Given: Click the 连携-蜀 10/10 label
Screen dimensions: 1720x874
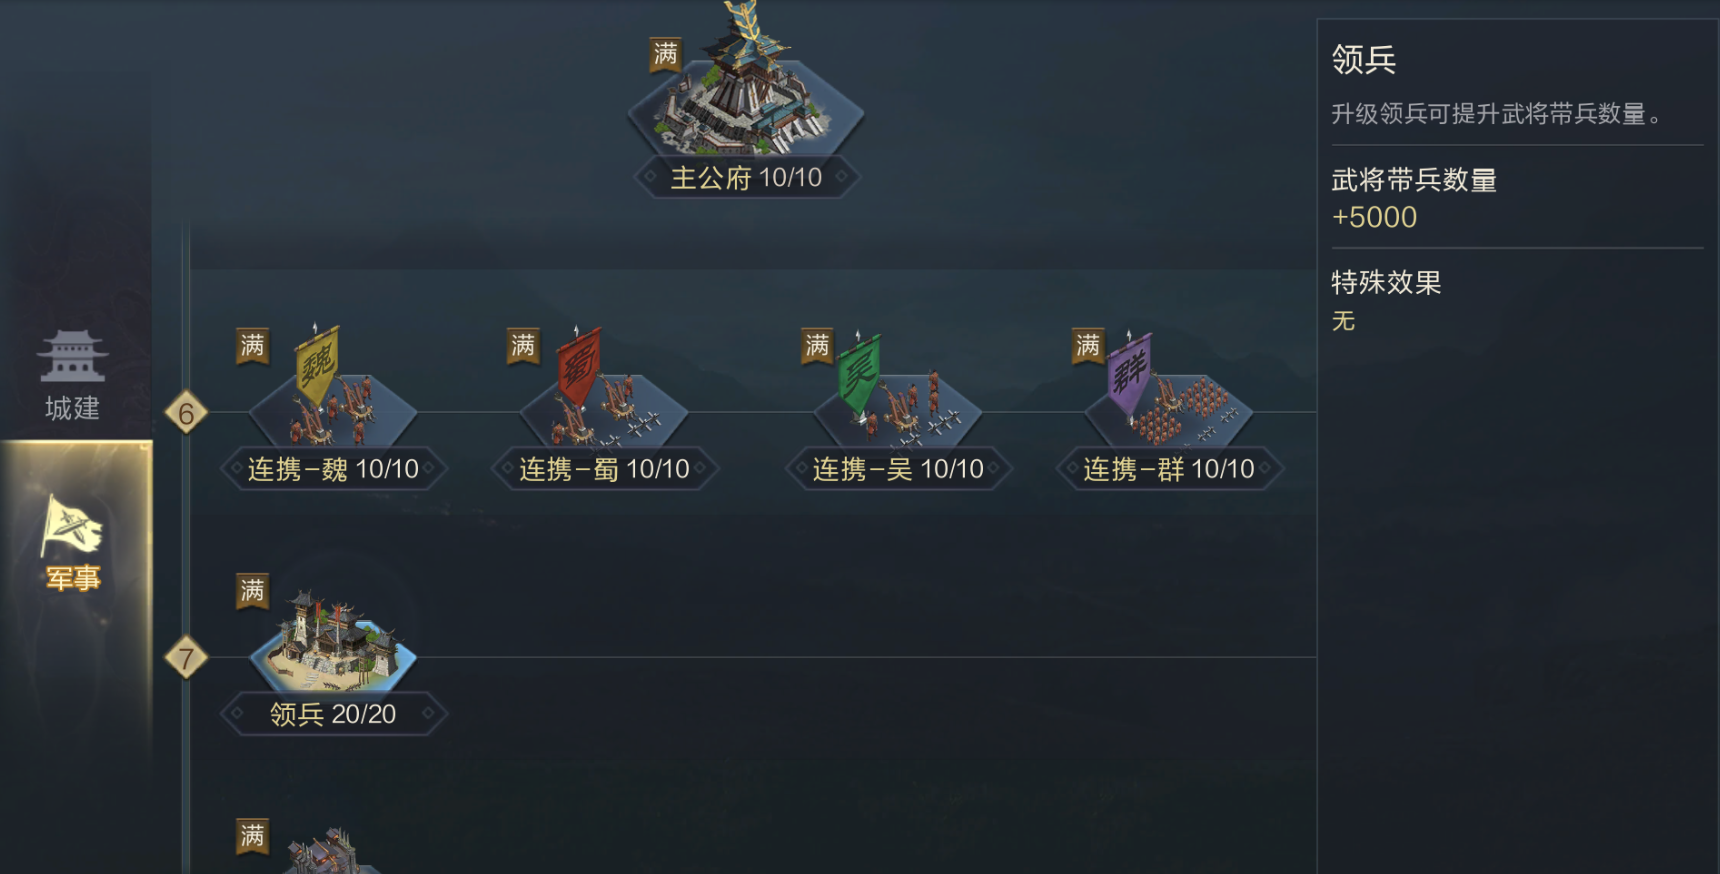Looking at the screenshot, I should point(604,468).
